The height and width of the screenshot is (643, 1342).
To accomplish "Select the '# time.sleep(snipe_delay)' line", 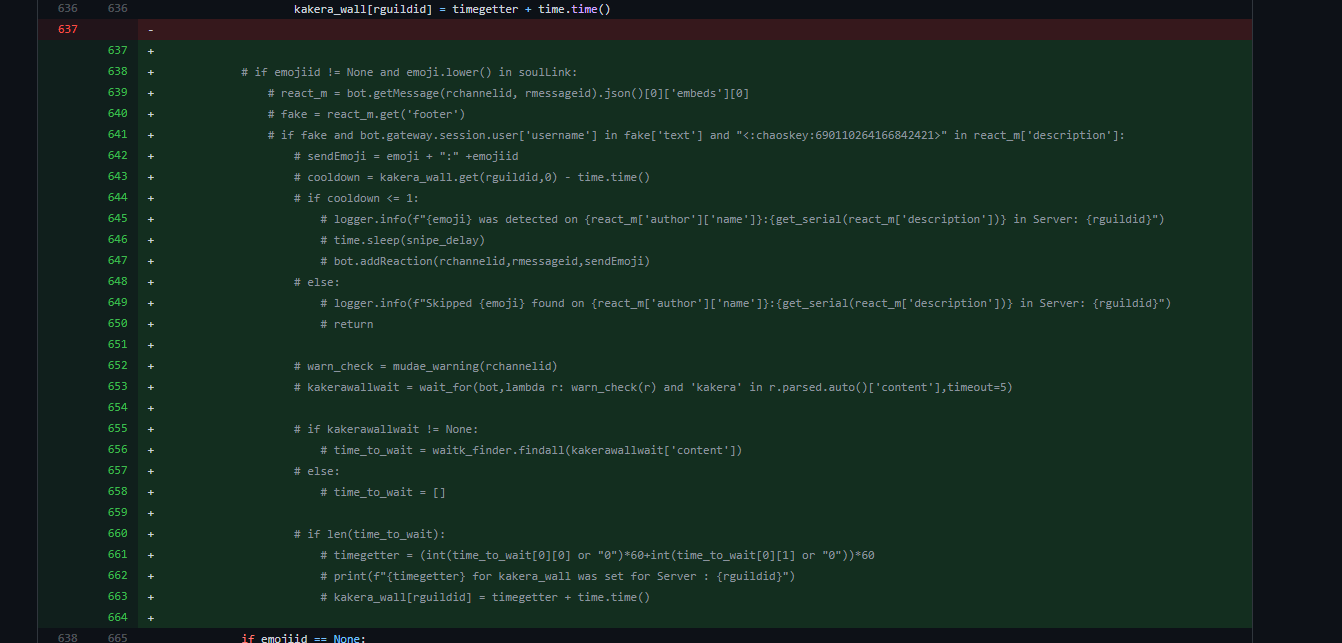I will tap(402, 240).
